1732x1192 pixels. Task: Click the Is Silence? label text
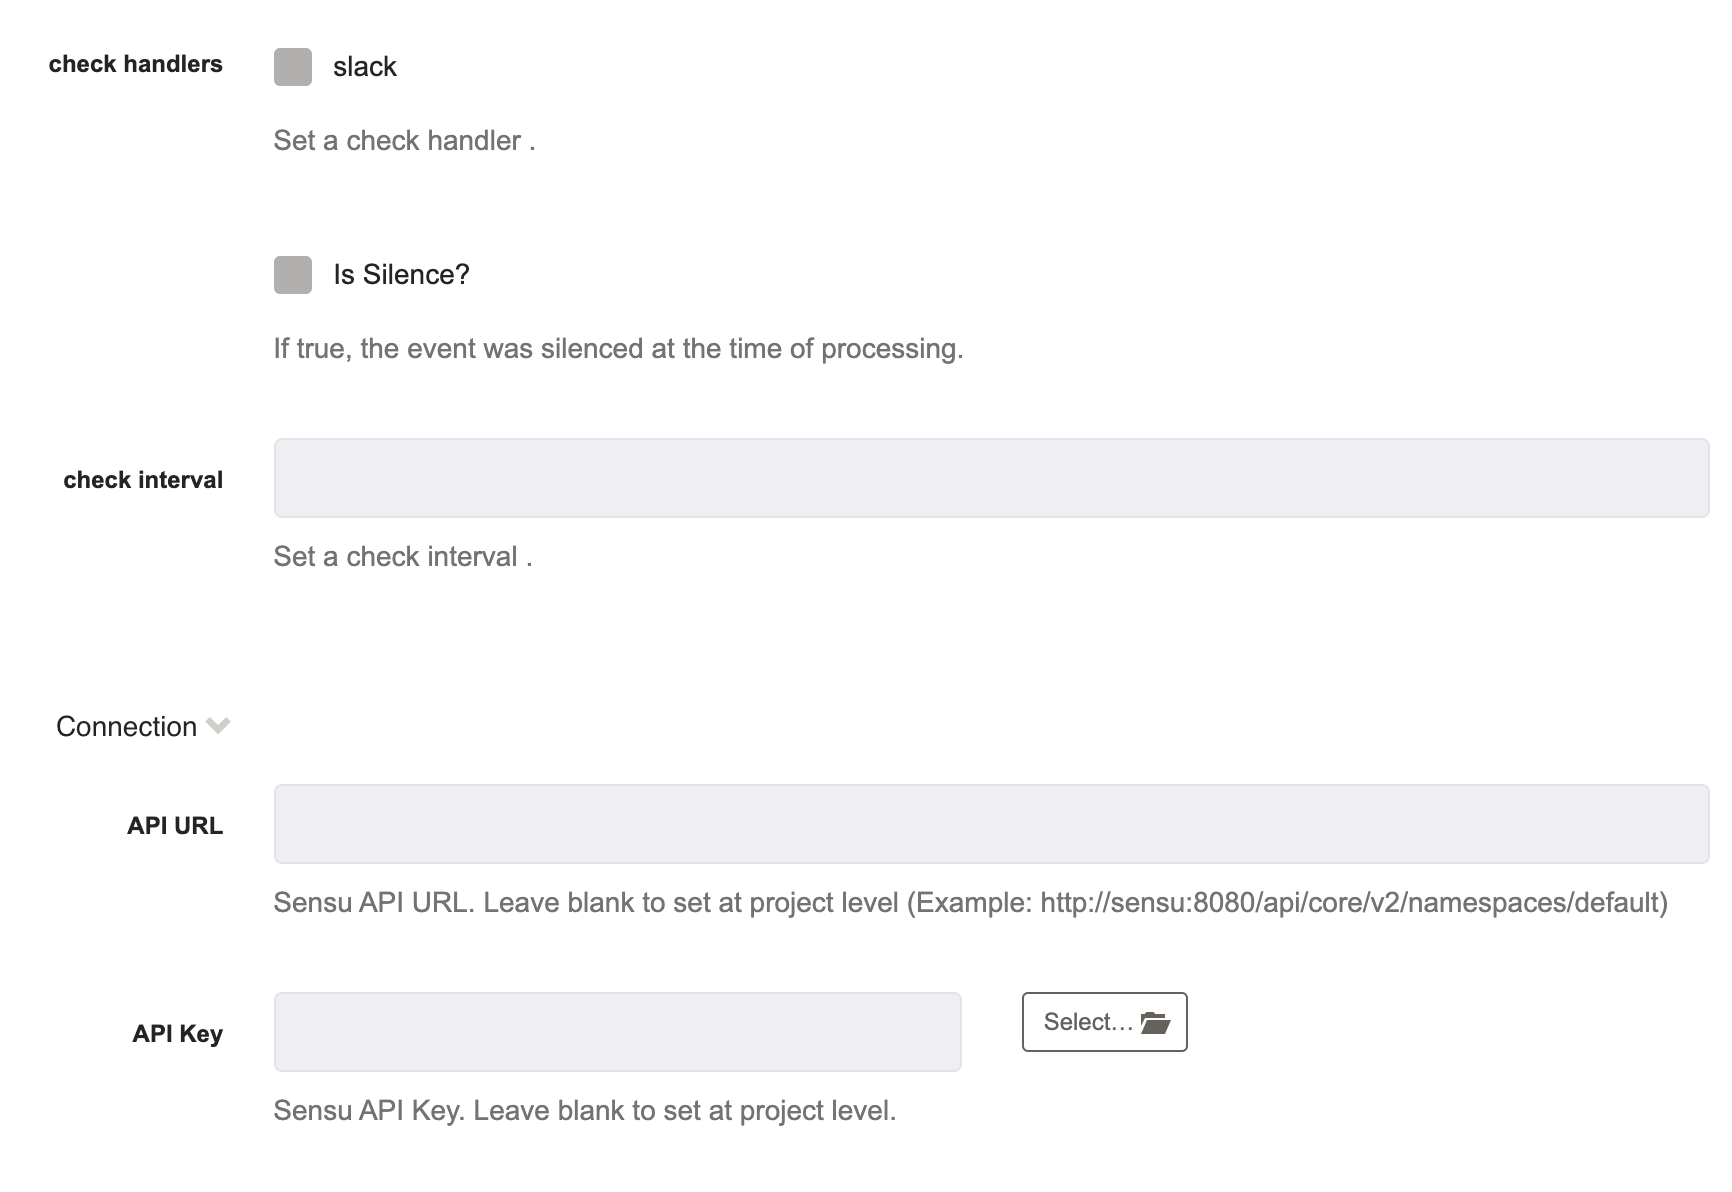click(x=401, y=275)
